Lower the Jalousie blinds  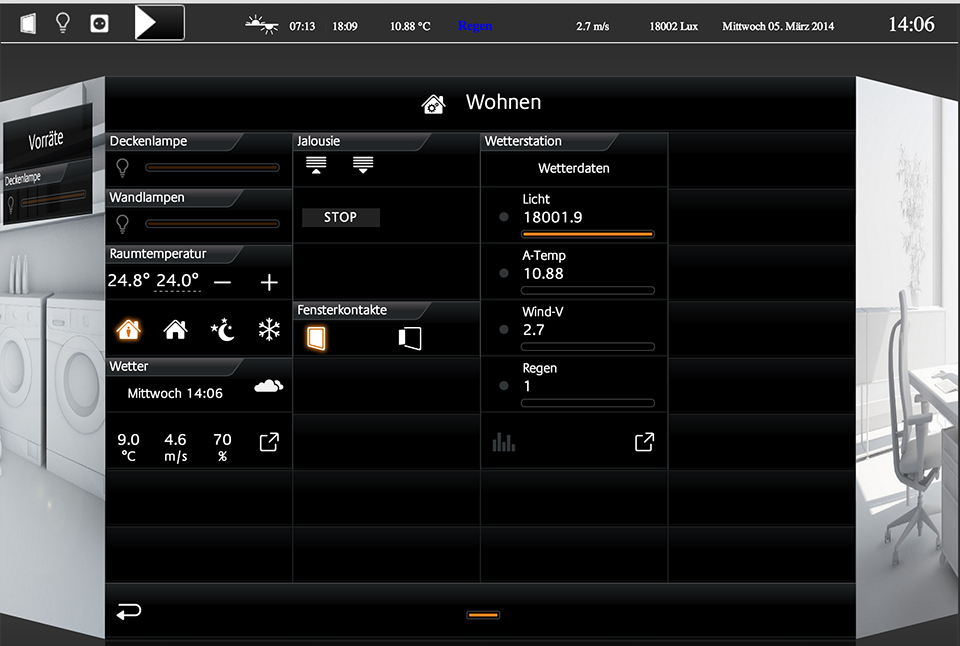363,166
